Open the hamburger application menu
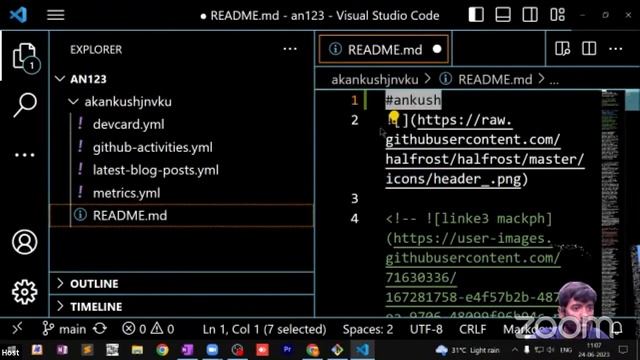The height and width of the screenshot is (360, 640). tap(56, 15)
